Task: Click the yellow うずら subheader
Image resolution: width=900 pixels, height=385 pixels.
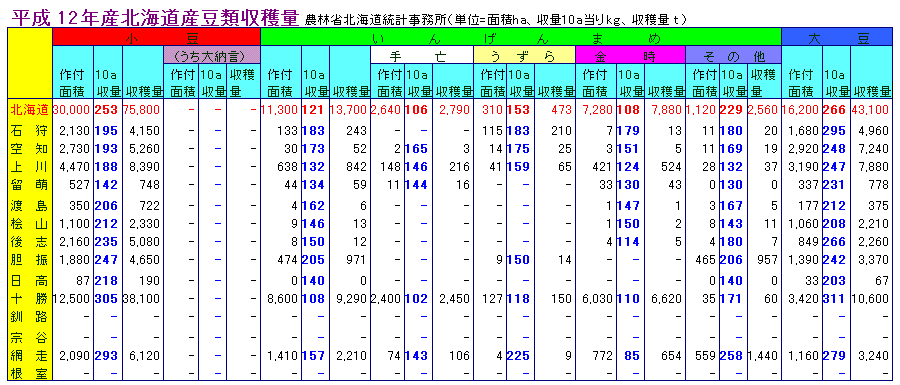Action: click(x=524, y=56)
